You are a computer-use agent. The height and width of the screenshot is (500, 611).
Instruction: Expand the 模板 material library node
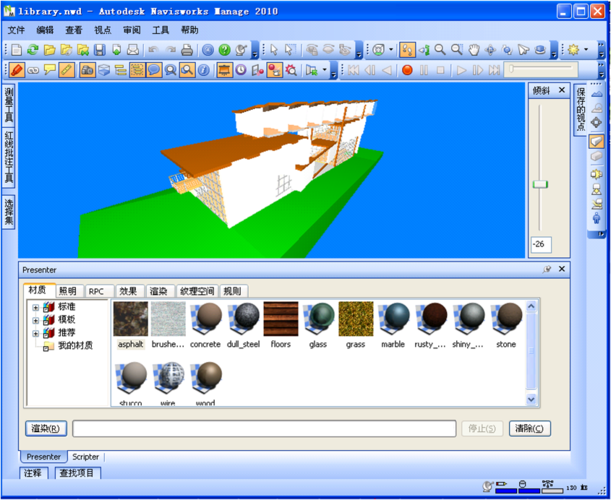35,320
